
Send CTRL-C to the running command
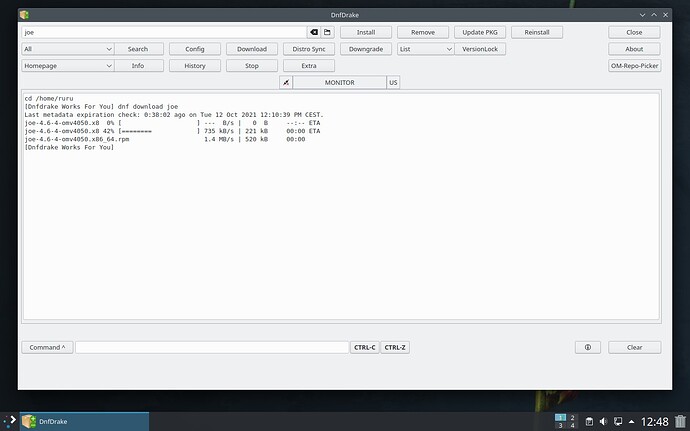point(364,347)
